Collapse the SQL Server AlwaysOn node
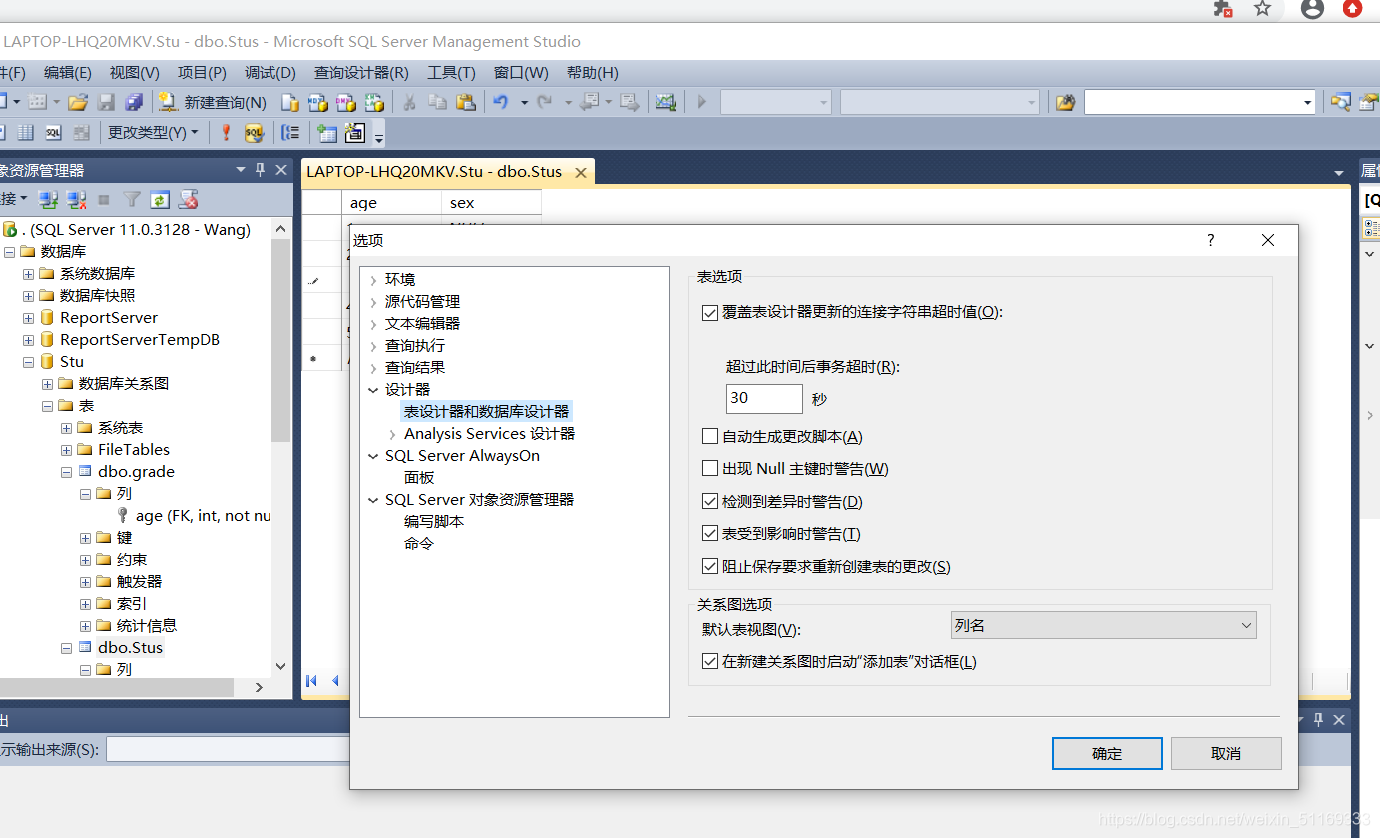 [x=373, y=456]
